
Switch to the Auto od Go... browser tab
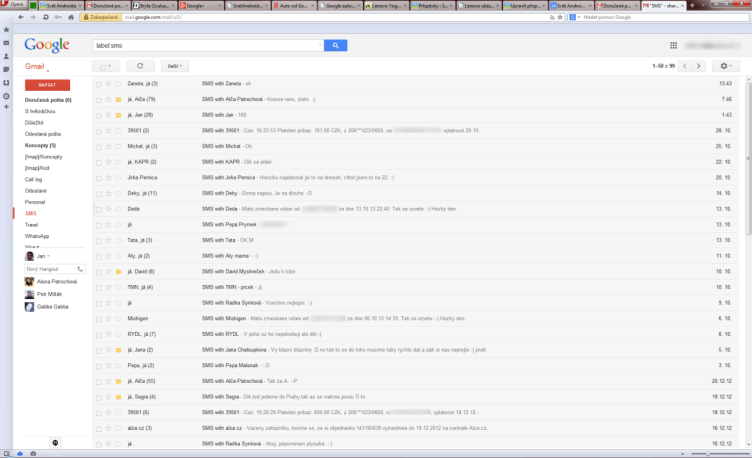pyautogui.click(x=294, y=6)
